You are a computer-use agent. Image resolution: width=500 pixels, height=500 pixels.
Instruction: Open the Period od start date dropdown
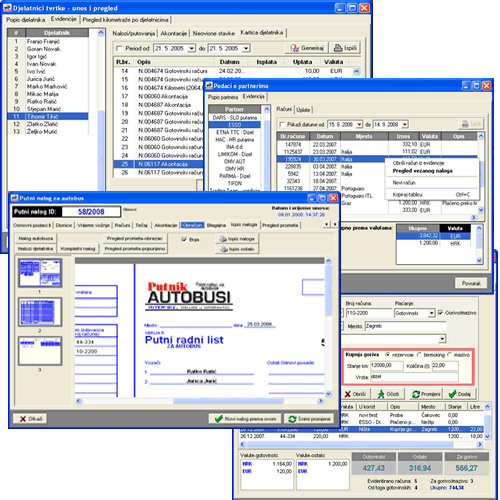click(191, 49)
